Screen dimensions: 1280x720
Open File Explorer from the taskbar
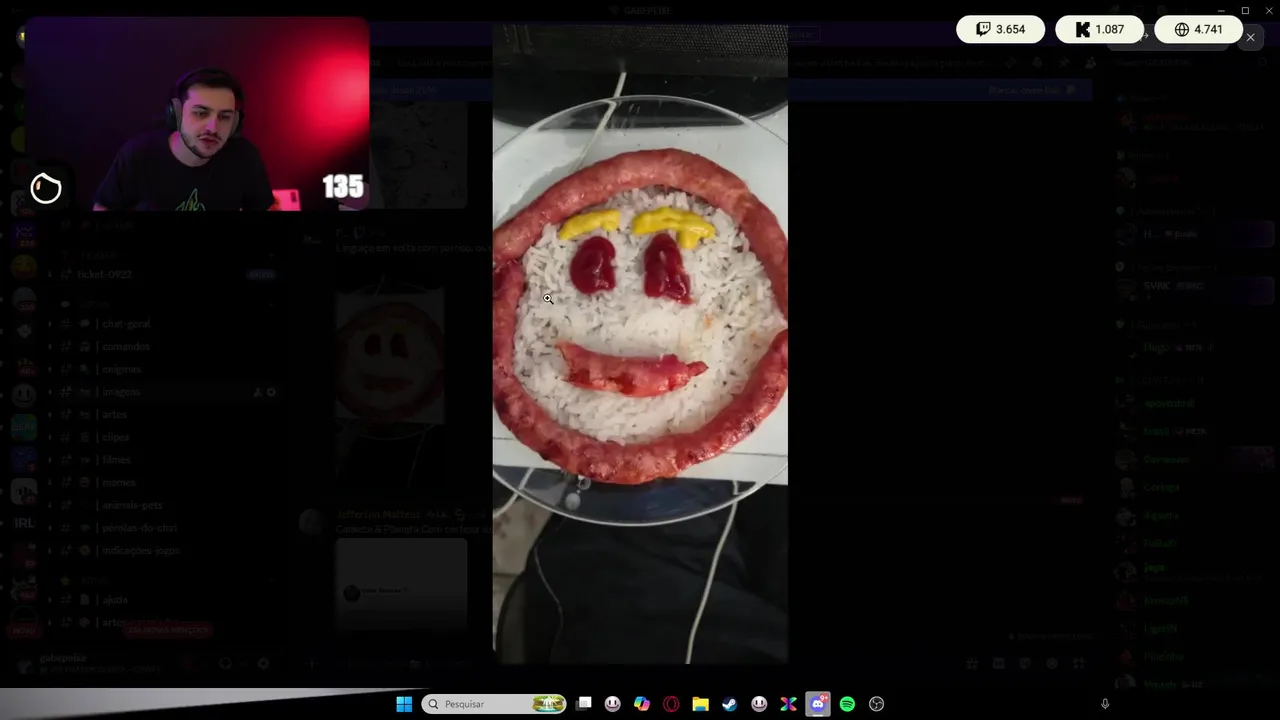click(x=700, y=704)
